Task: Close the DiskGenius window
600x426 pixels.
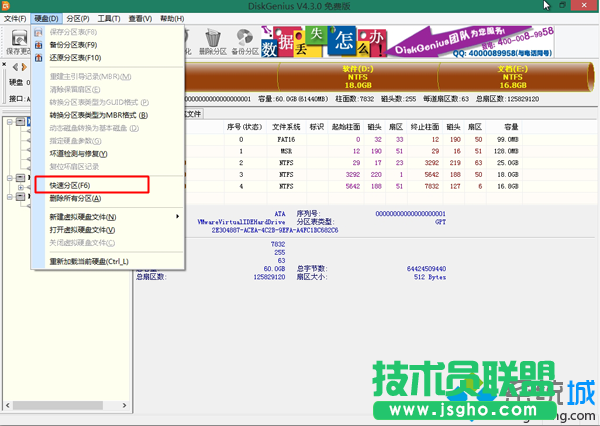Action: pyautogui.click(x=584, y=5)
